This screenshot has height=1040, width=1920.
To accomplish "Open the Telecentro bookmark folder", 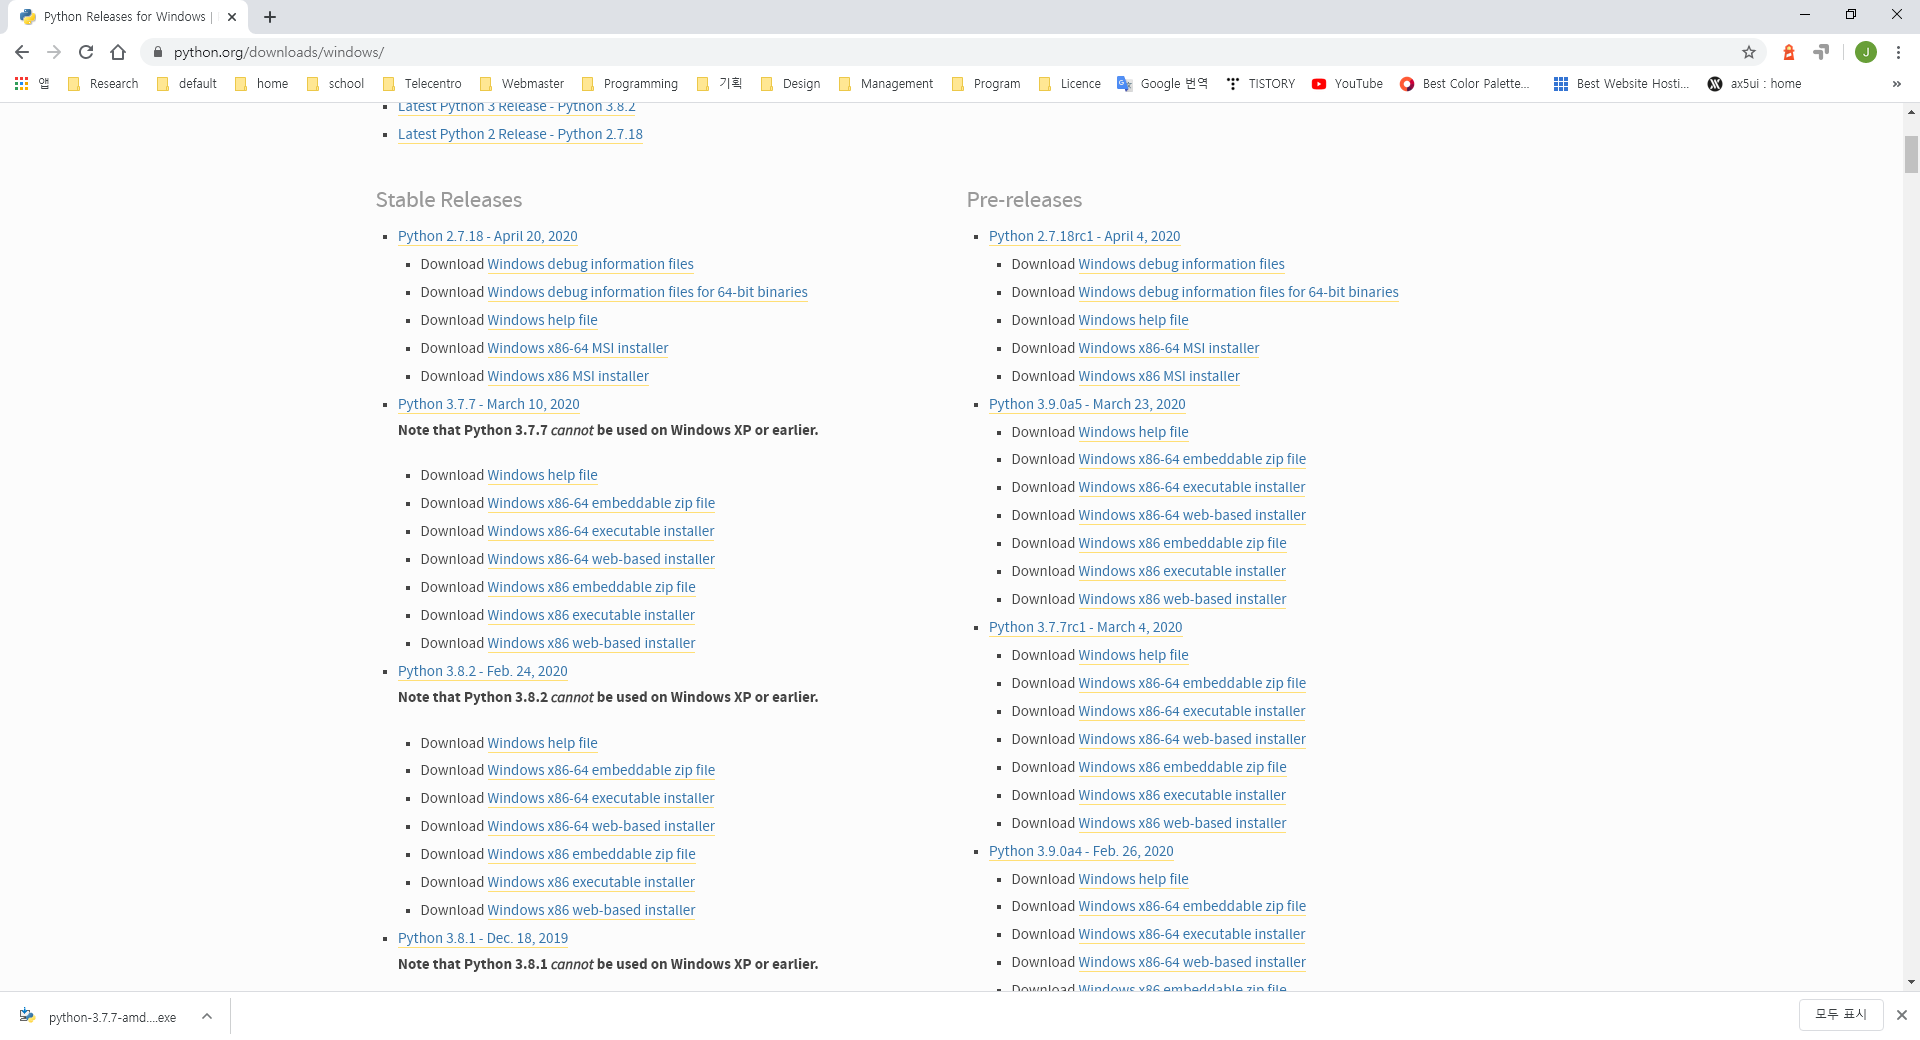I will 422,84.
